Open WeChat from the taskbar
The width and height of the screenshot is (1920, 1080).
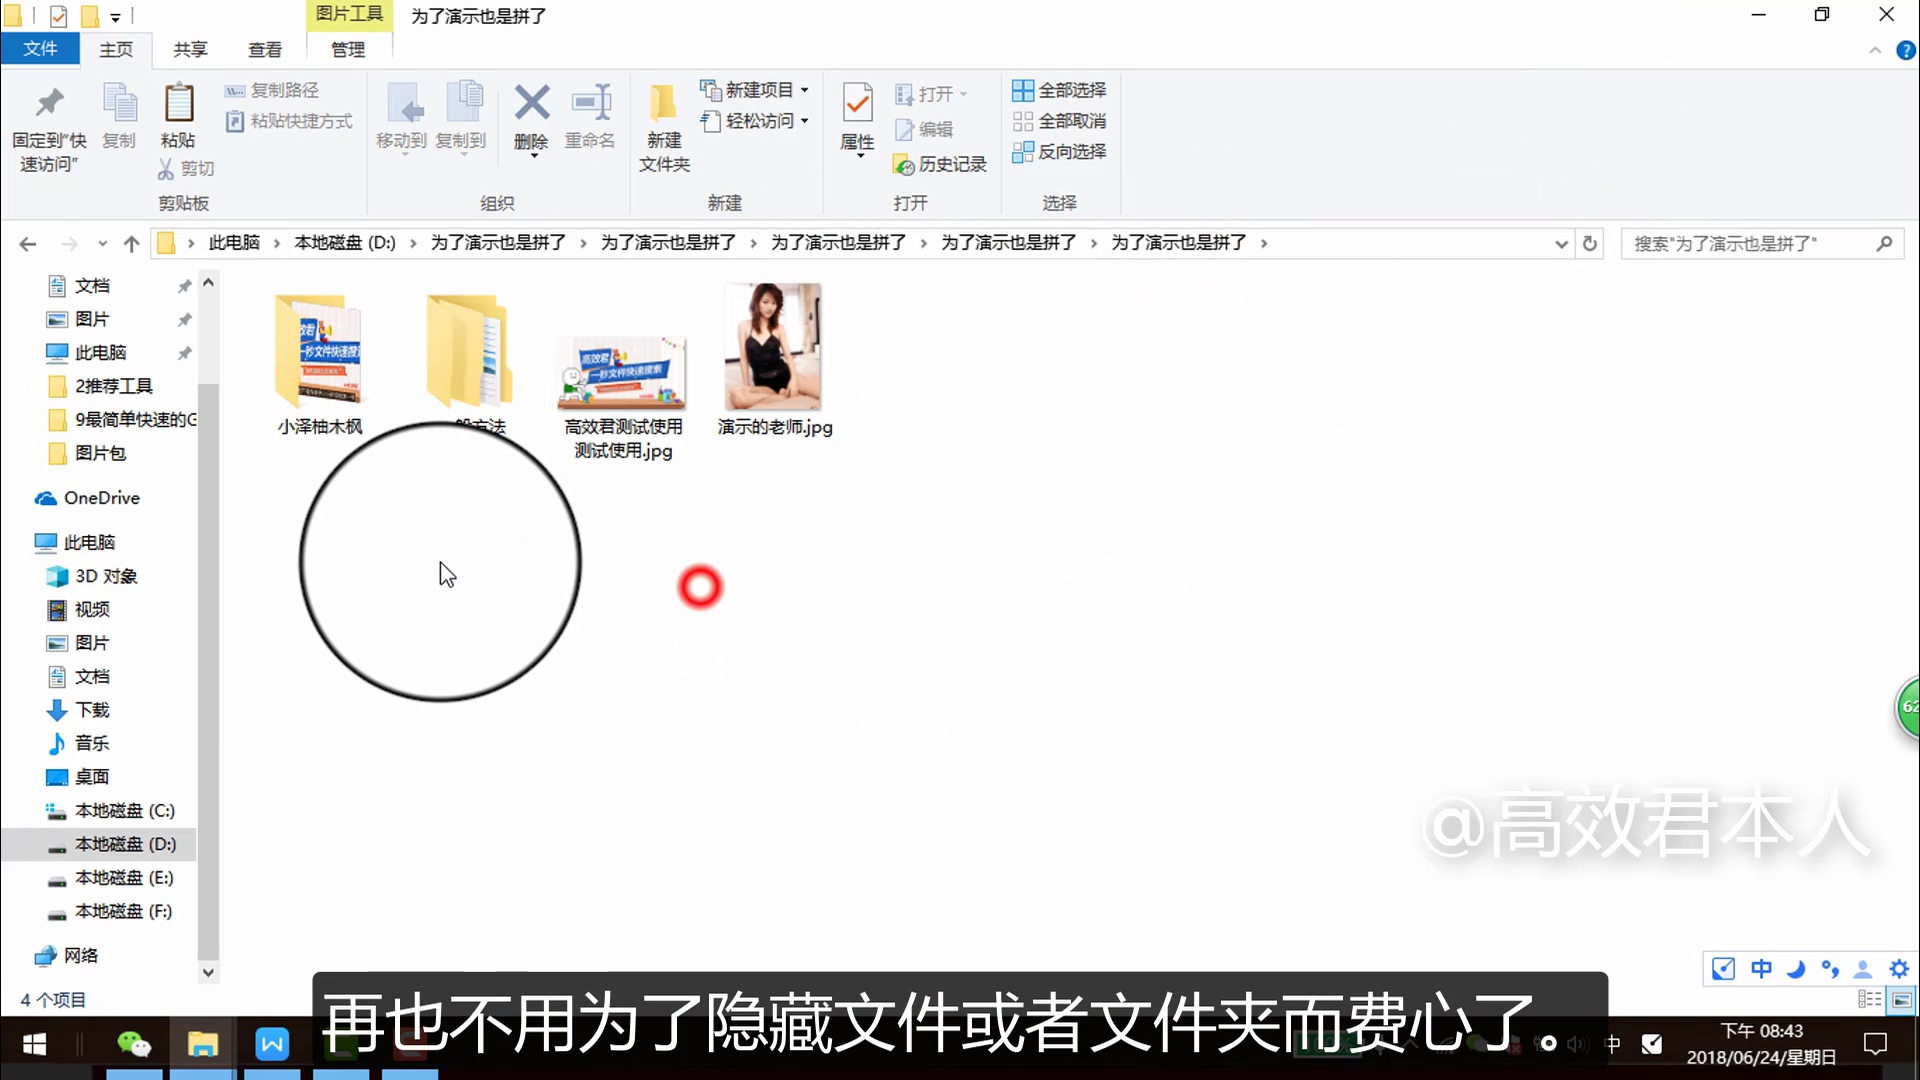pos(135,1043)
